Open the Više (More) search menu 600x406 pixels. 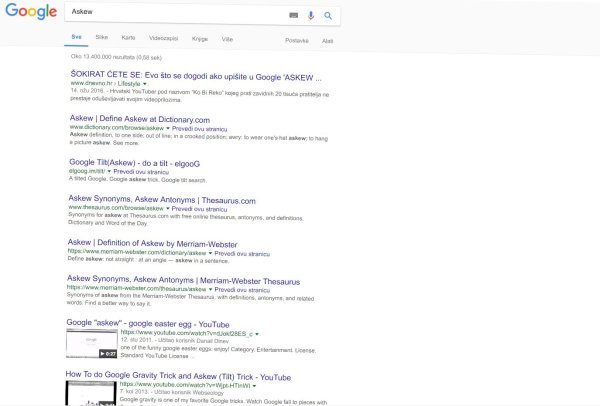point(227,37)
